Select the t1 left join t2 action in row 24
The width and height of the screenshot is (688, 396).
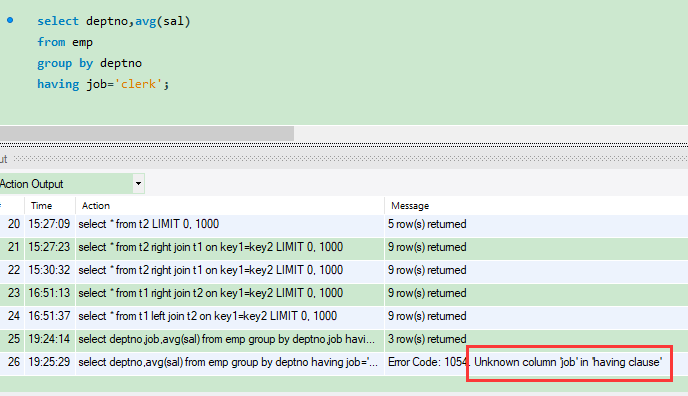207,316
